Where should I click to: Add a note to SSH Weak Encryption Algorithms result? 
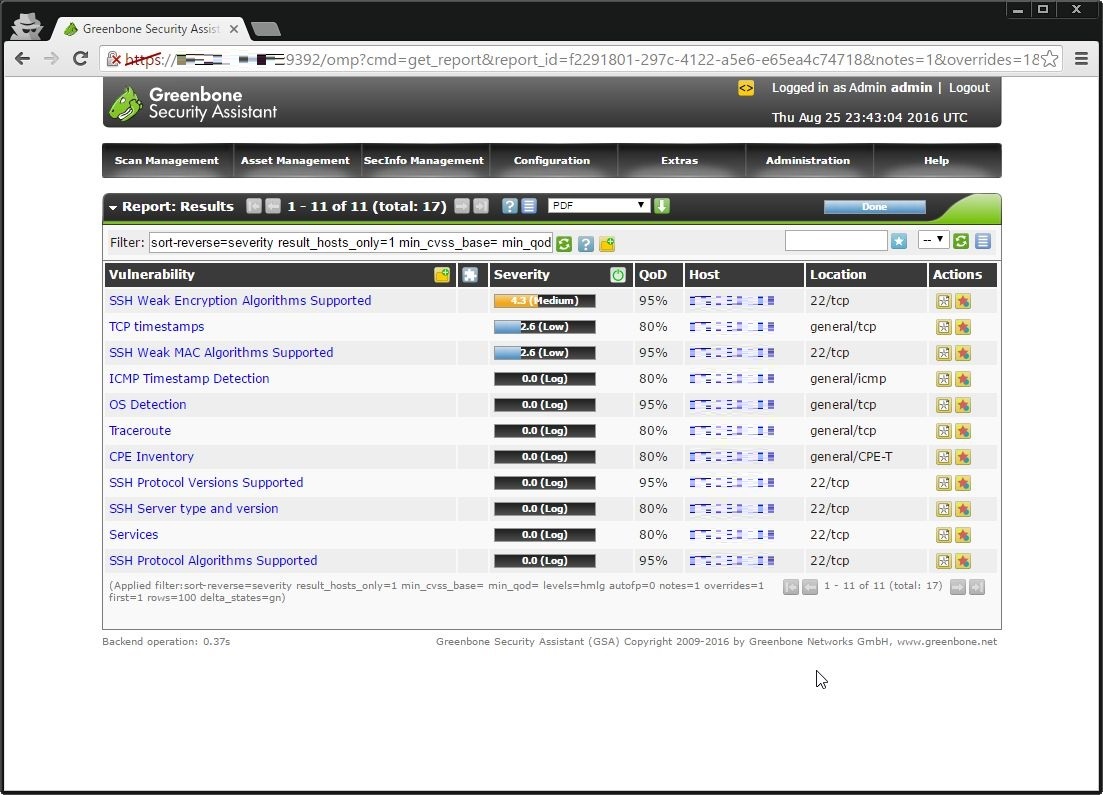(x=943, y=301)
